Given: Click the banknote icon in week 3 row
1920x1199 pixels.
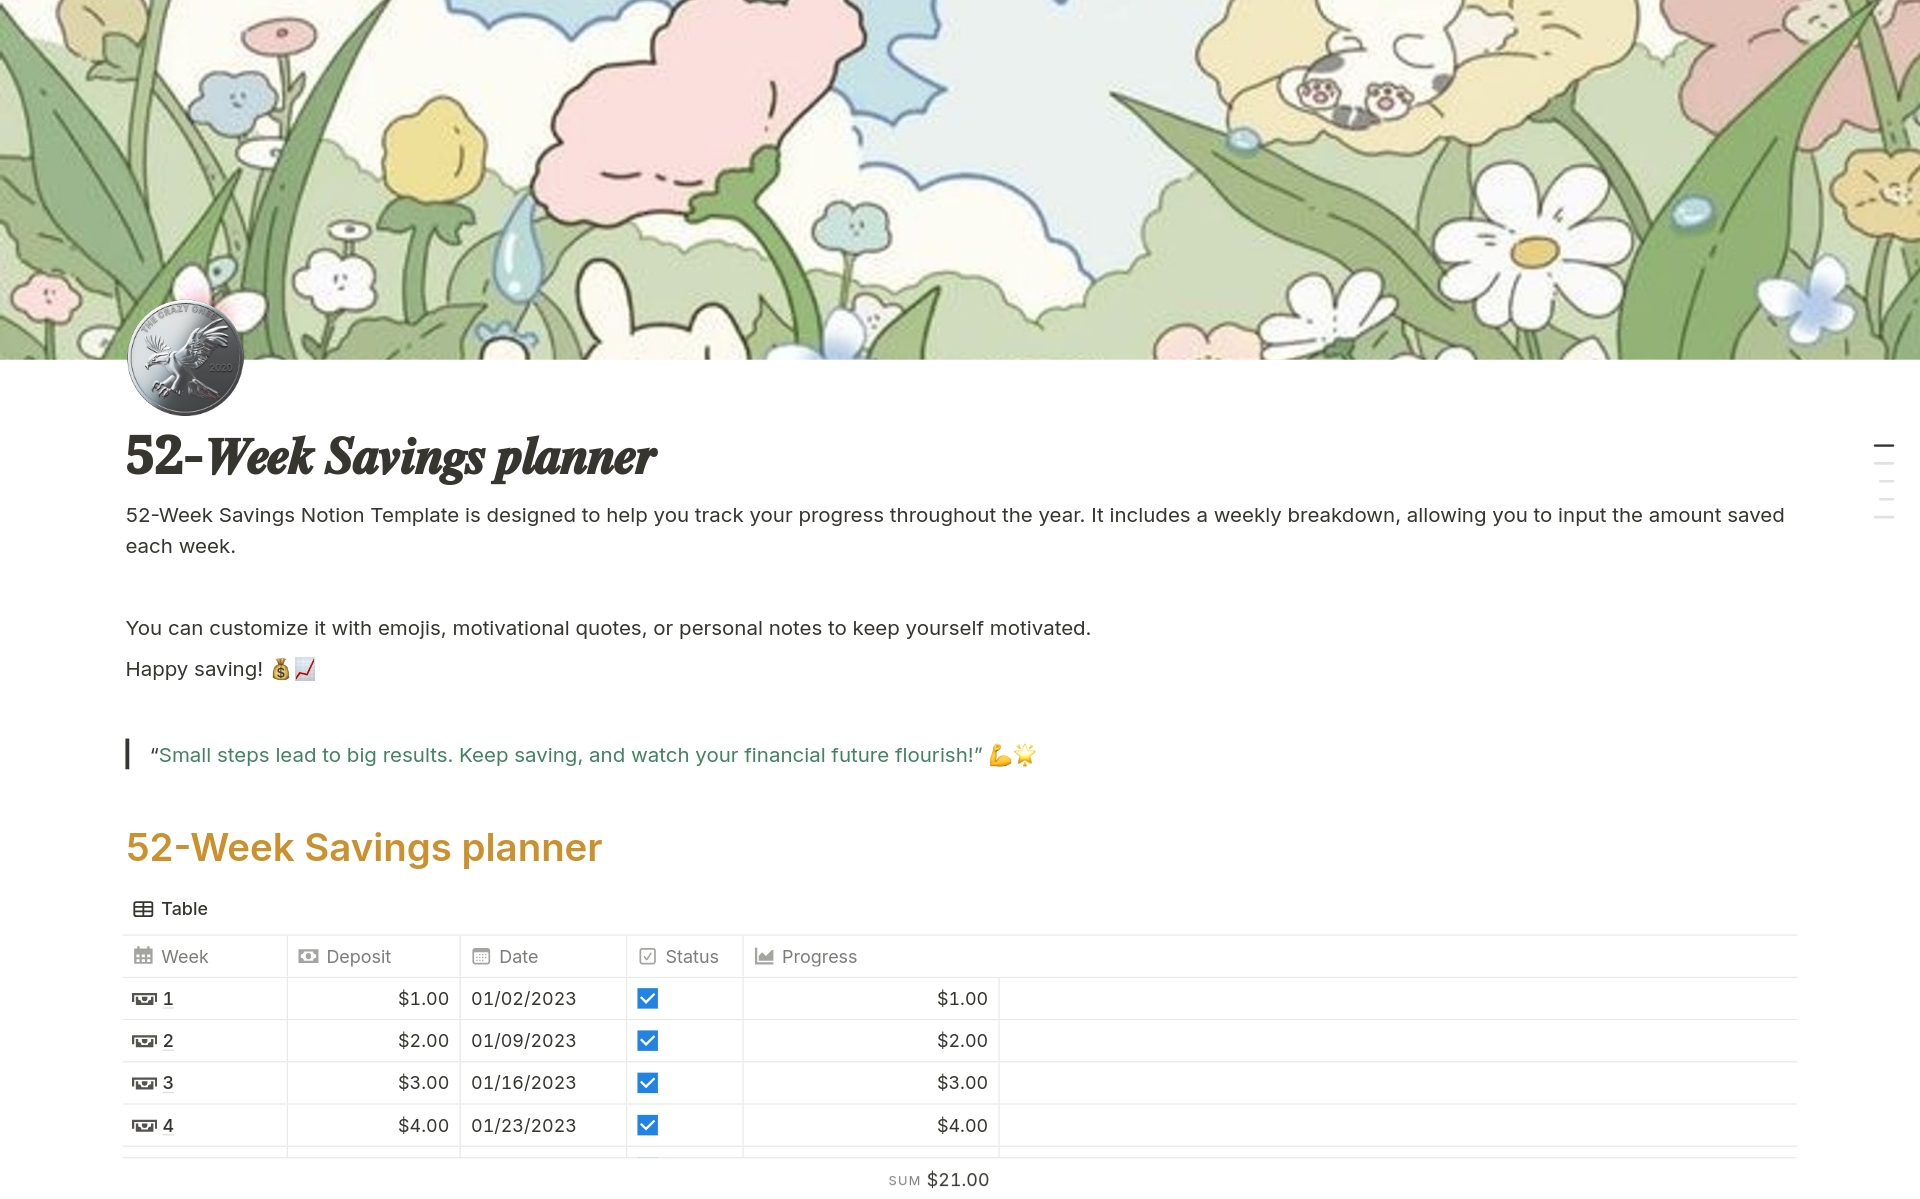Looking at the screenshot, I should coord(144,1083).
